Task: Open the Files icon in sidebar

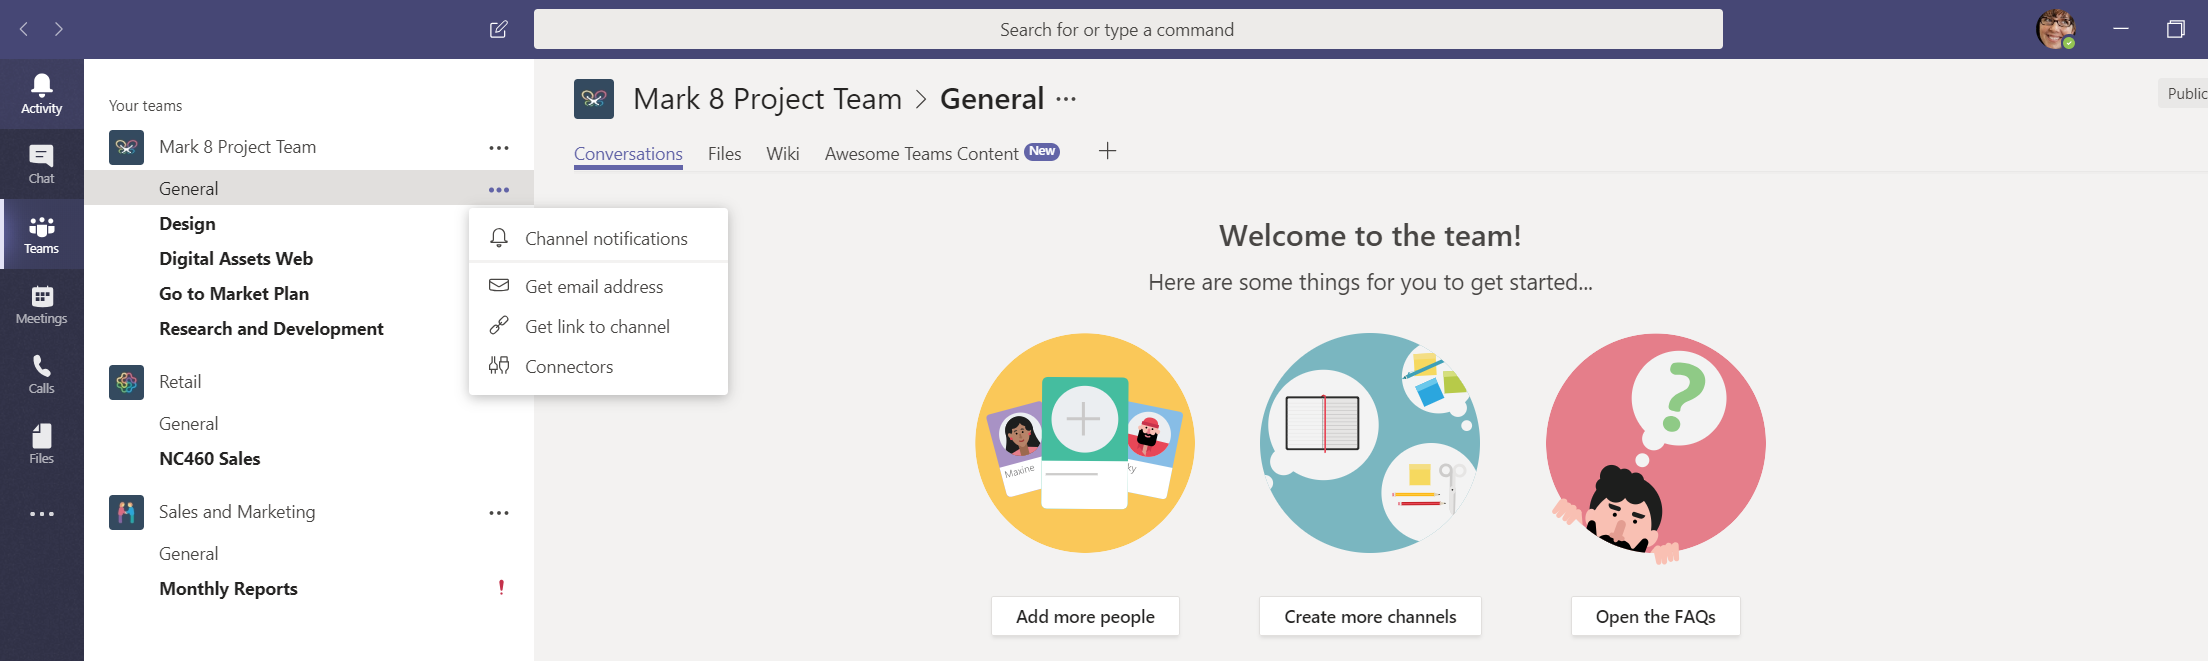Action: click(41, 444)
